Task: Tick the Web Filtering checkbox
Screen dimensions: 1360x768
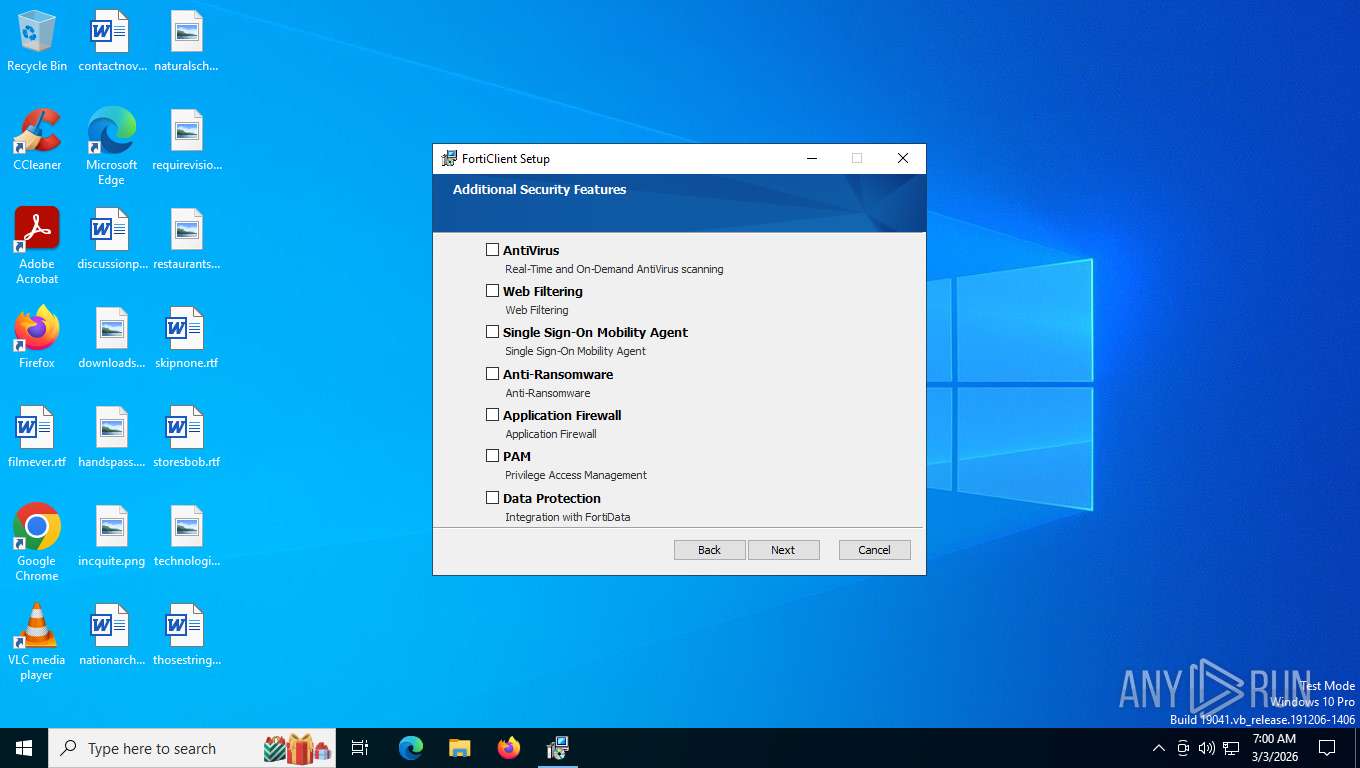Action: [x=492, y=291]
